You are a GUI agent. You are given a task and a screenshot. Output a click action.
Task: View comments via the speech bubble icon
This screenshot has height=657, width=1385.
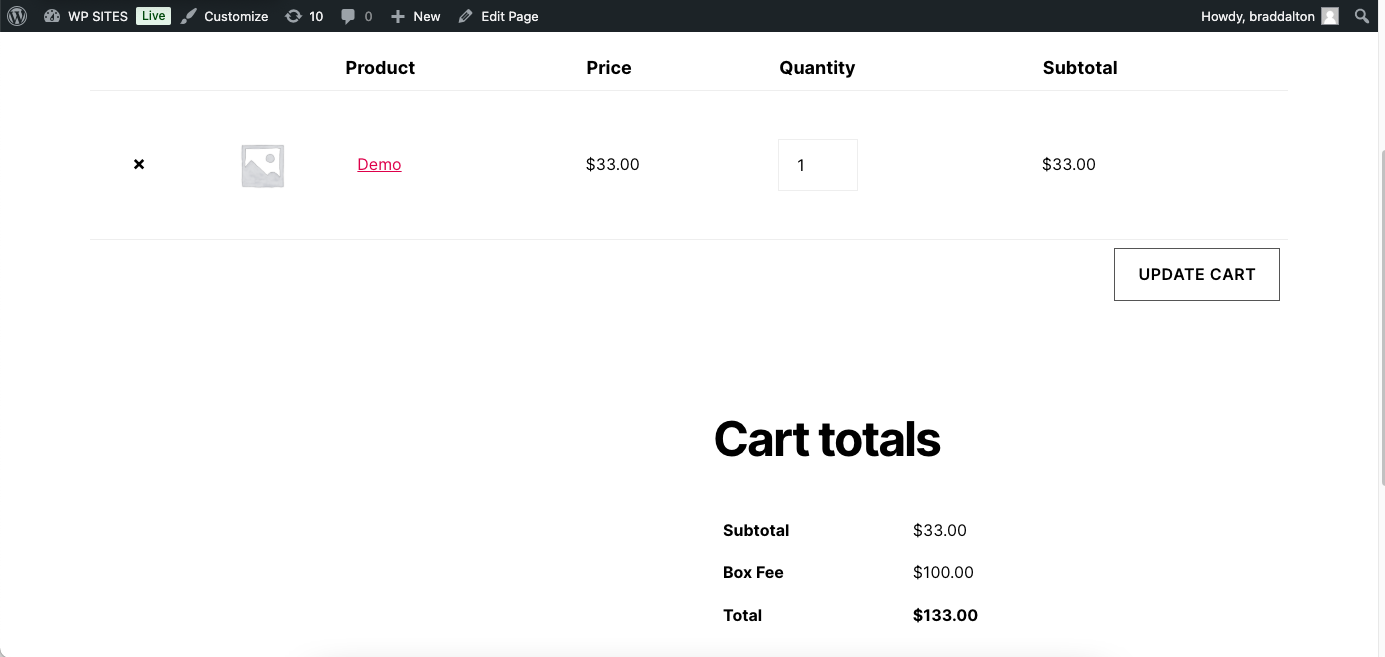tap(356, 16)
